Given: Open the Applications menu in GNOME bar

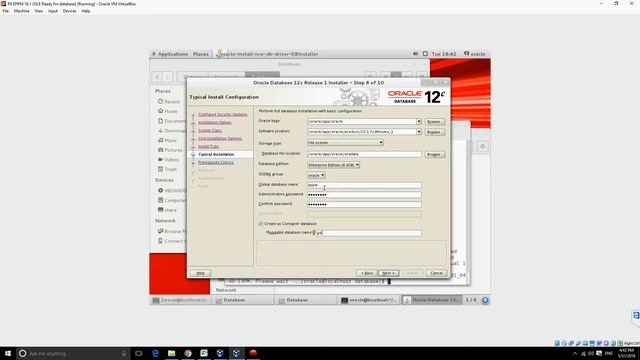Looking at the screenshot, I should [x=170, y=54].
